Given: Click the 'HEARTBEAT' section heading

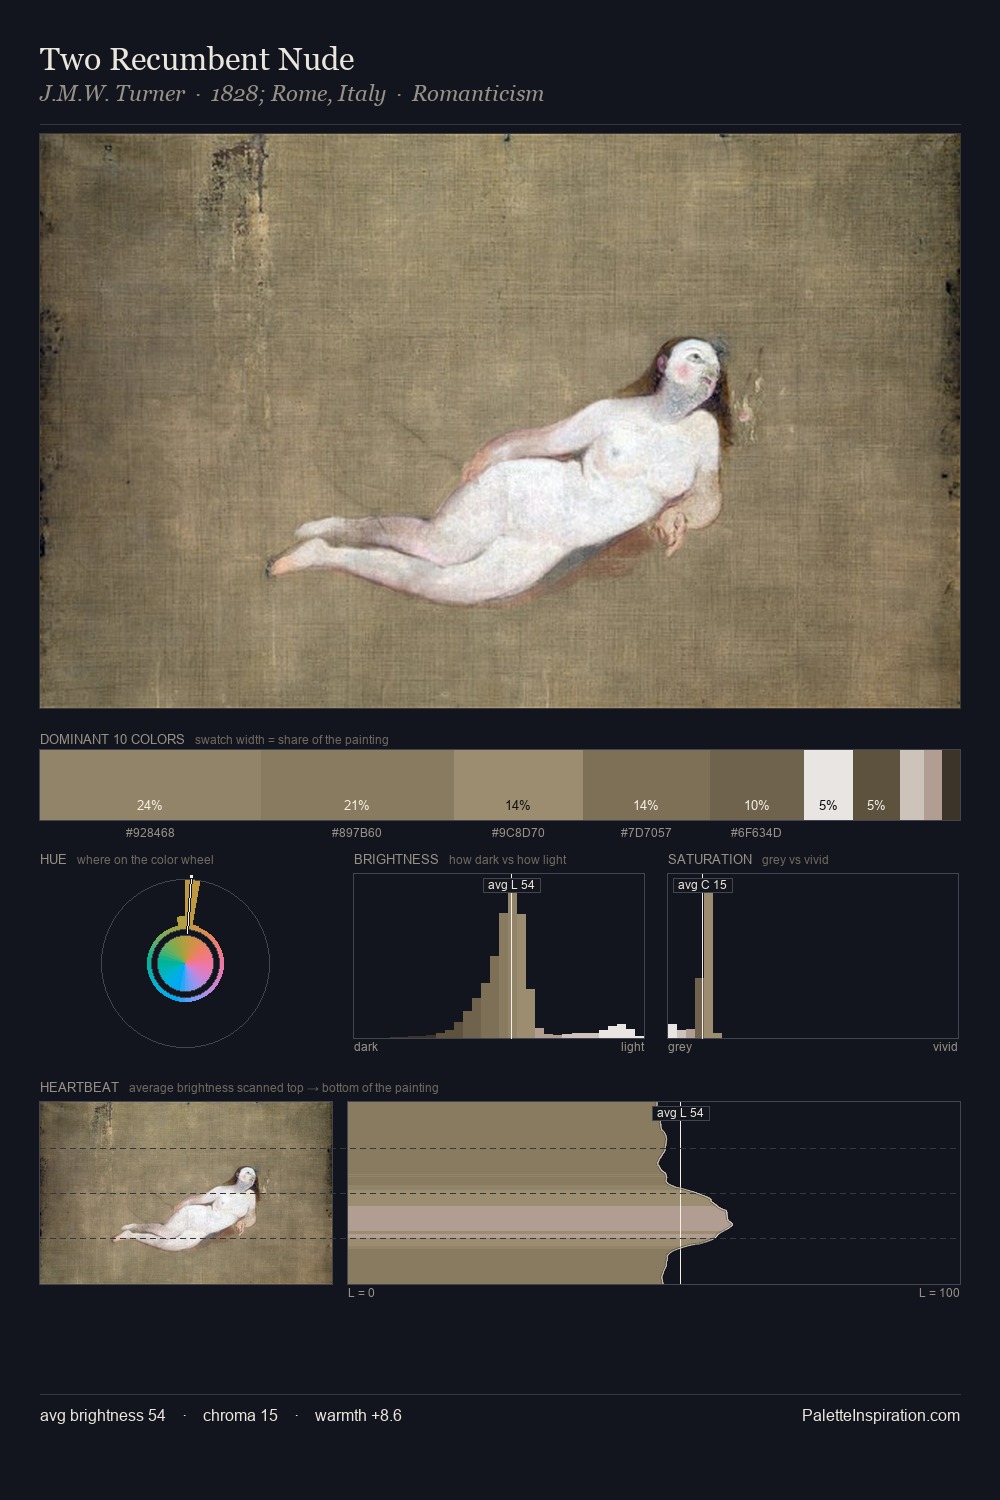Looking at the screenshot, I should tap(79, 1088).
